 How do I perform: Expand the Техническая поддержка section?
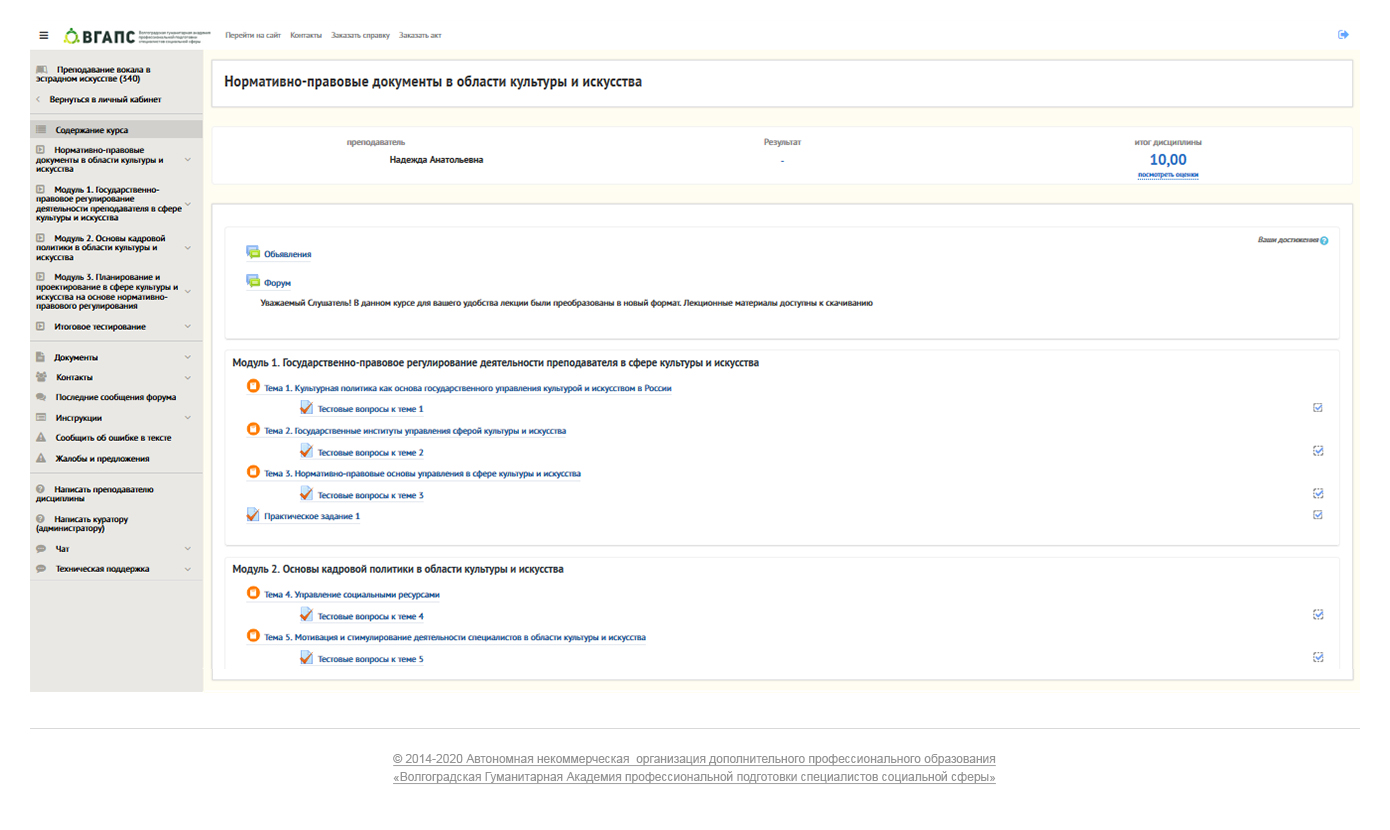187,569
